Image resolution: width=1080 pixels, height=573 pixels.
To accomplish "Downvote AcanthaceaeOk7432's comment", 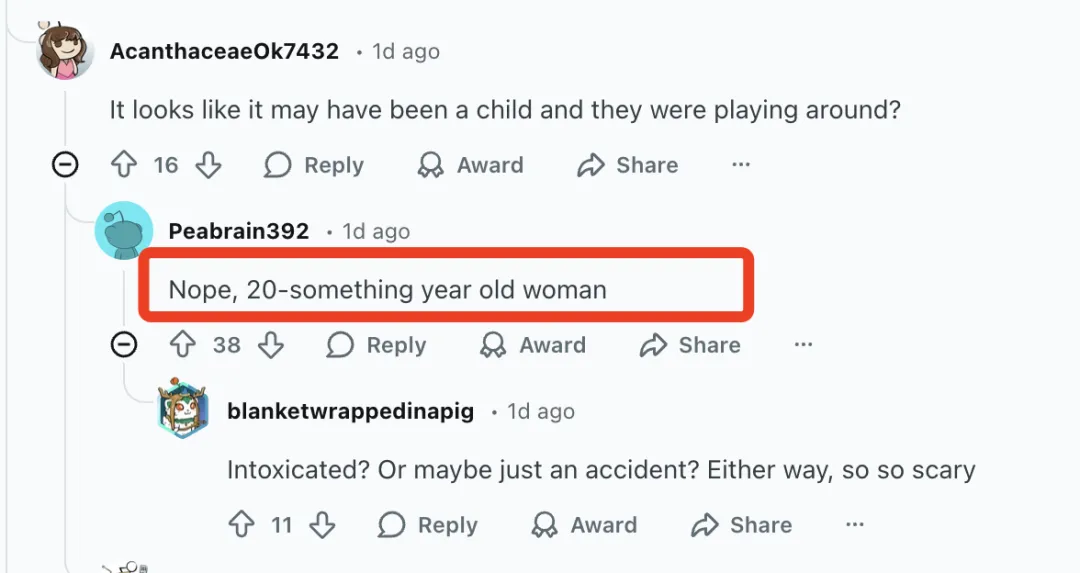I will click(208, 165).
